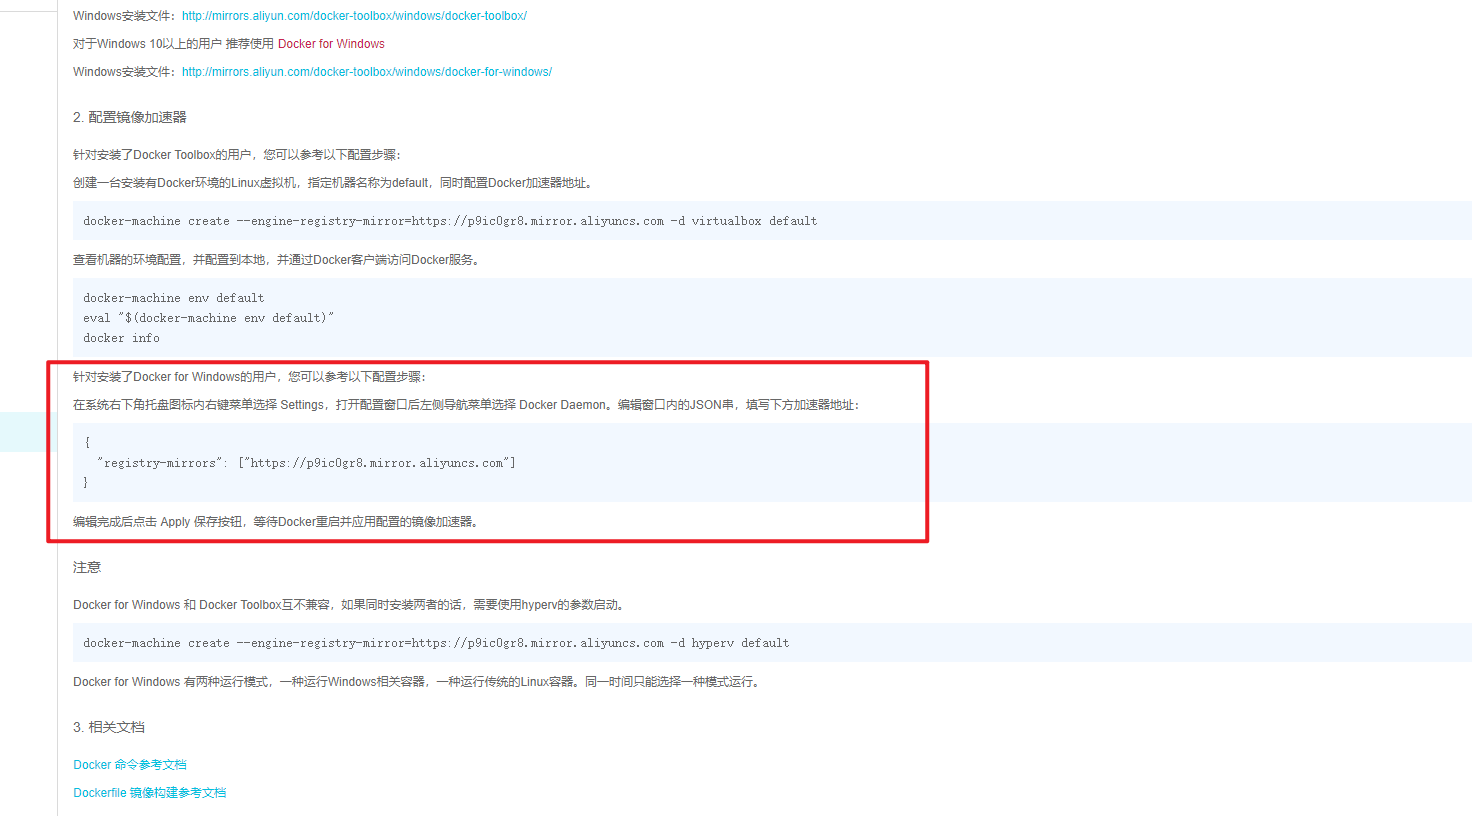
Task: Click the opening brace of the JSON block
Action: (x=87, y=442)
